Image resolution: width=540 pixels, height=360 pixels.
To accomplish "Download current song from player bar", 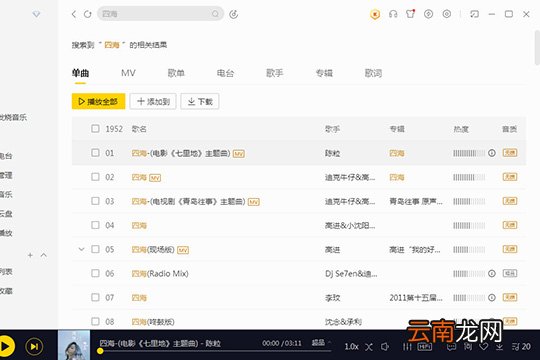I will pyautogui.click(x=499, y=347).
